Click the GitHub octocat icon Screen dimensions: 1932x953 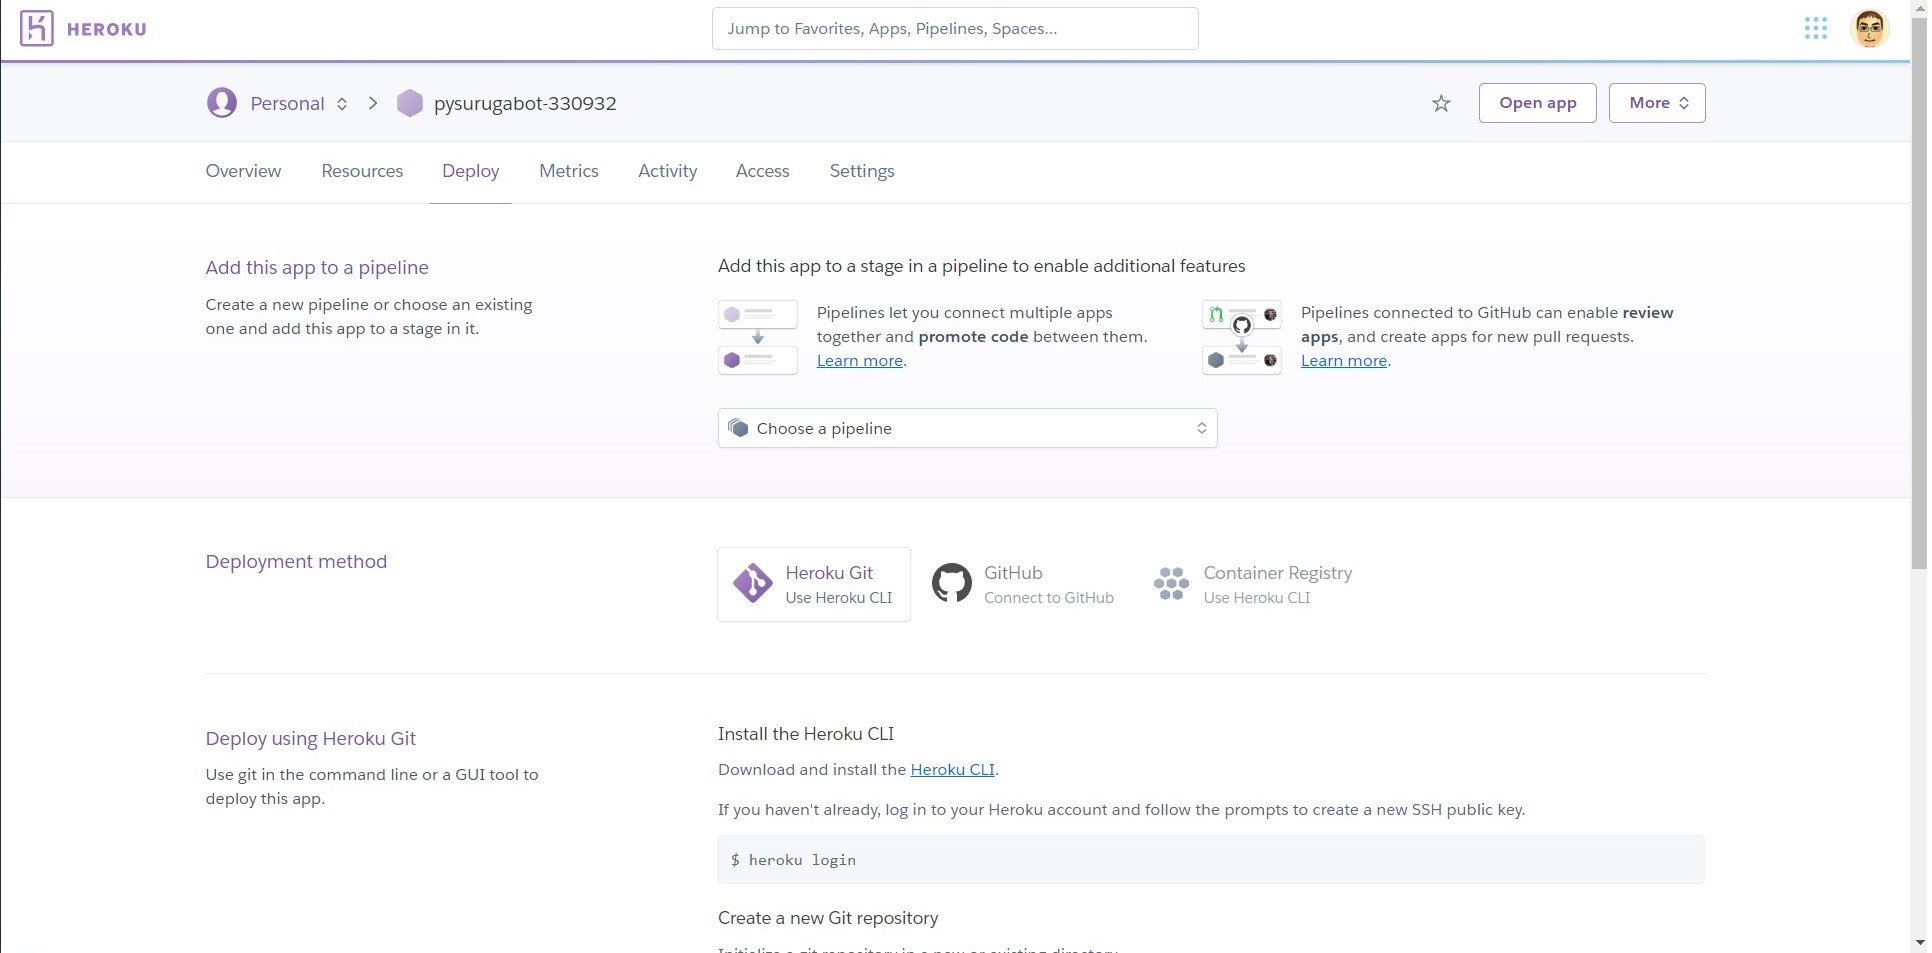(x=951, y=583)
